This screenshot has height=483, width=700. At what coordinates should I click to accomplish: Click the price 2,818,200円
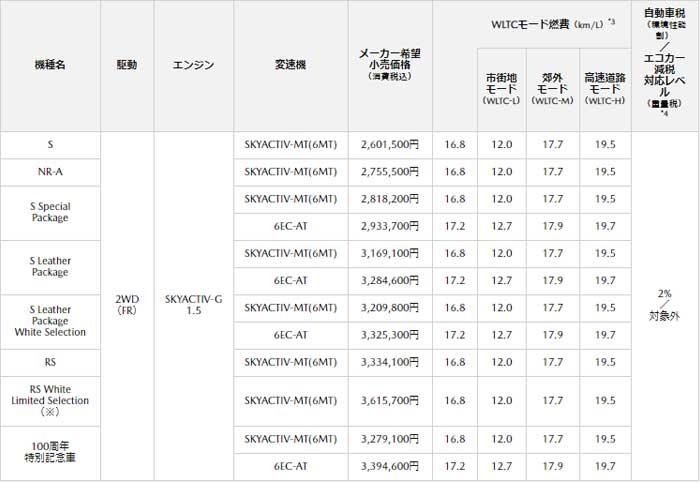390,199
